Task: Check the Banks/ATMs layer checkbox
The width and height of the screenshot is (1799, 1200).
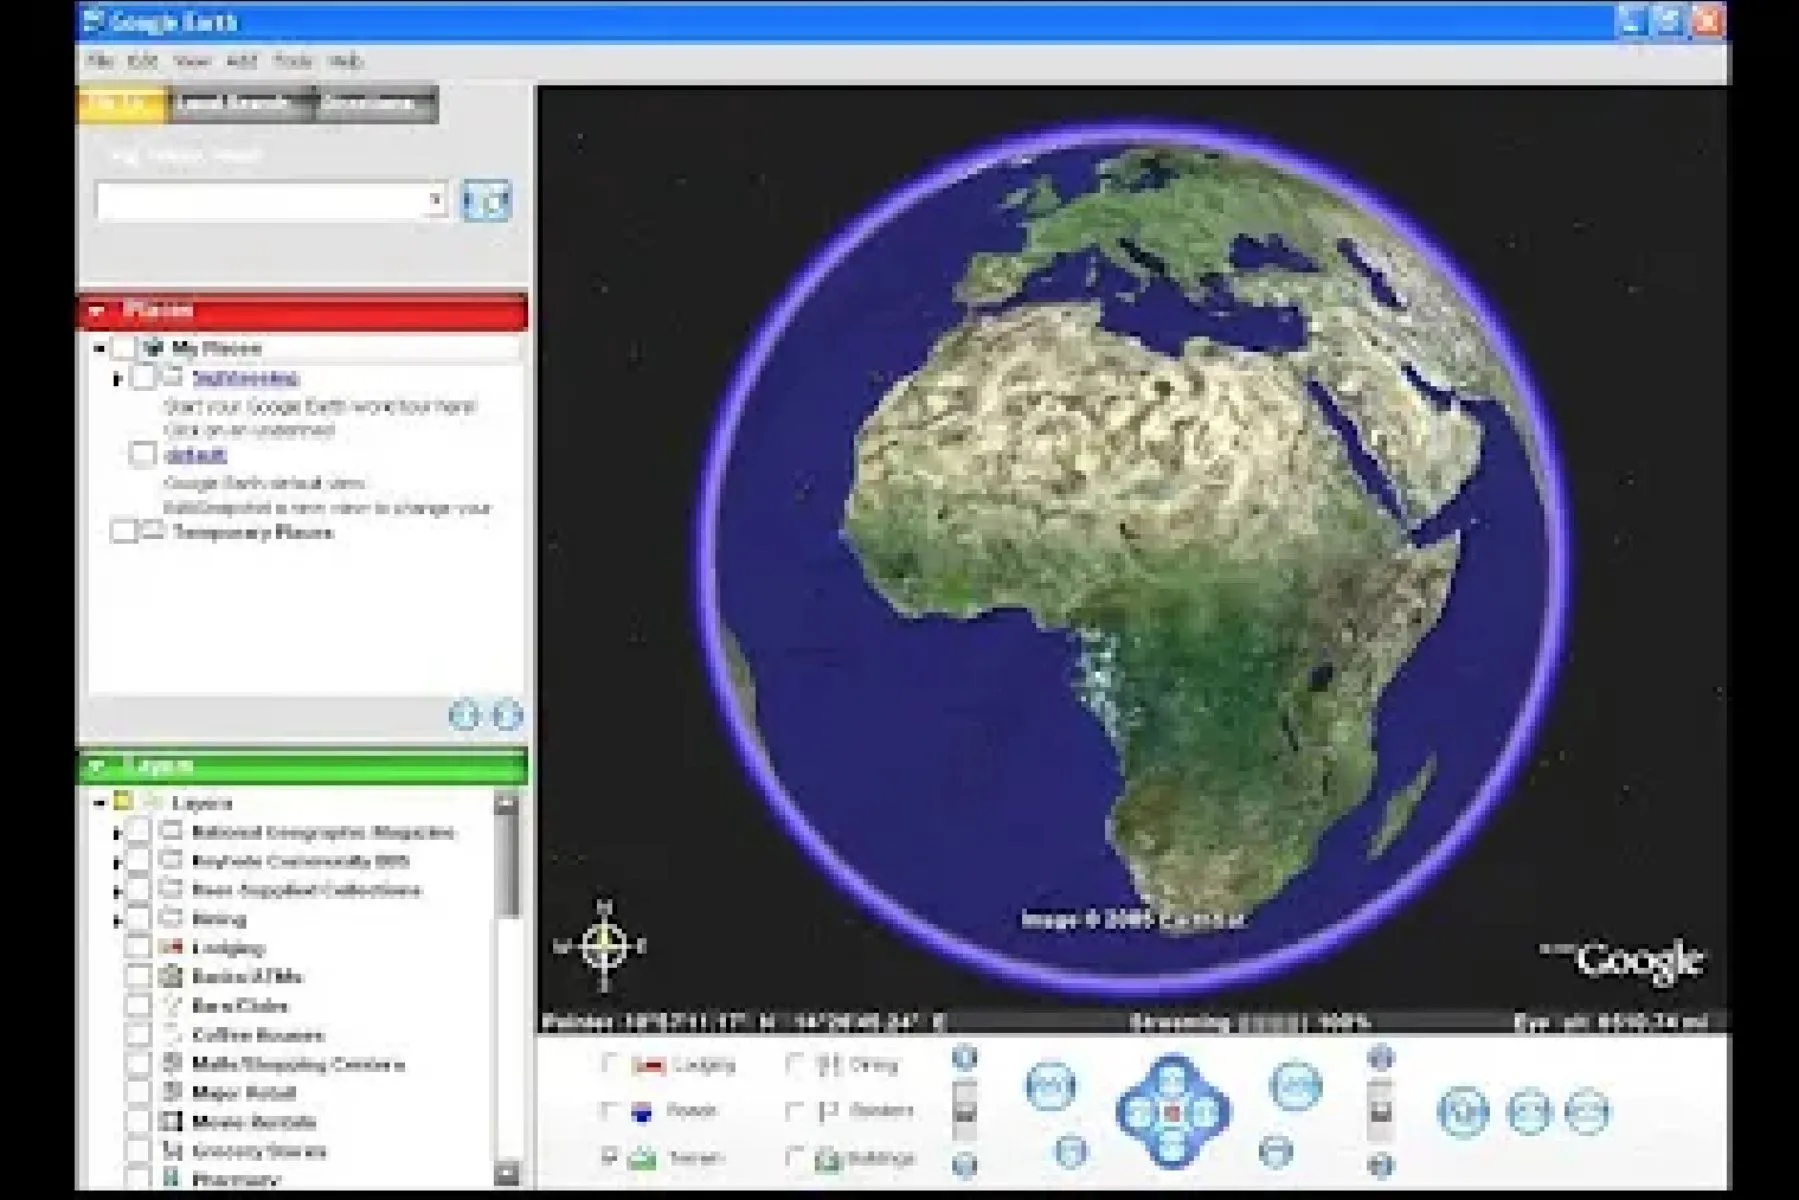Action: pos(138,976)
